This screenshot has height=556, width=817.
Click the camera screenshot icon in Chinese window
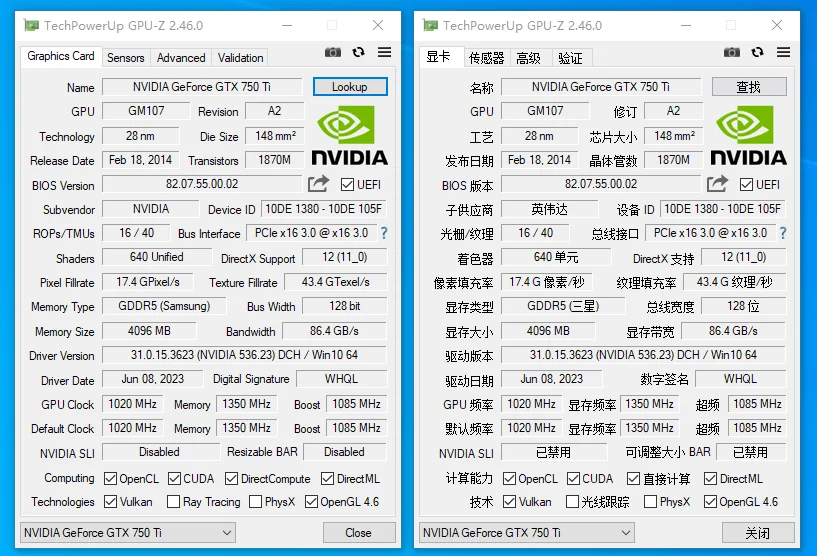click(x=732, y=53)
